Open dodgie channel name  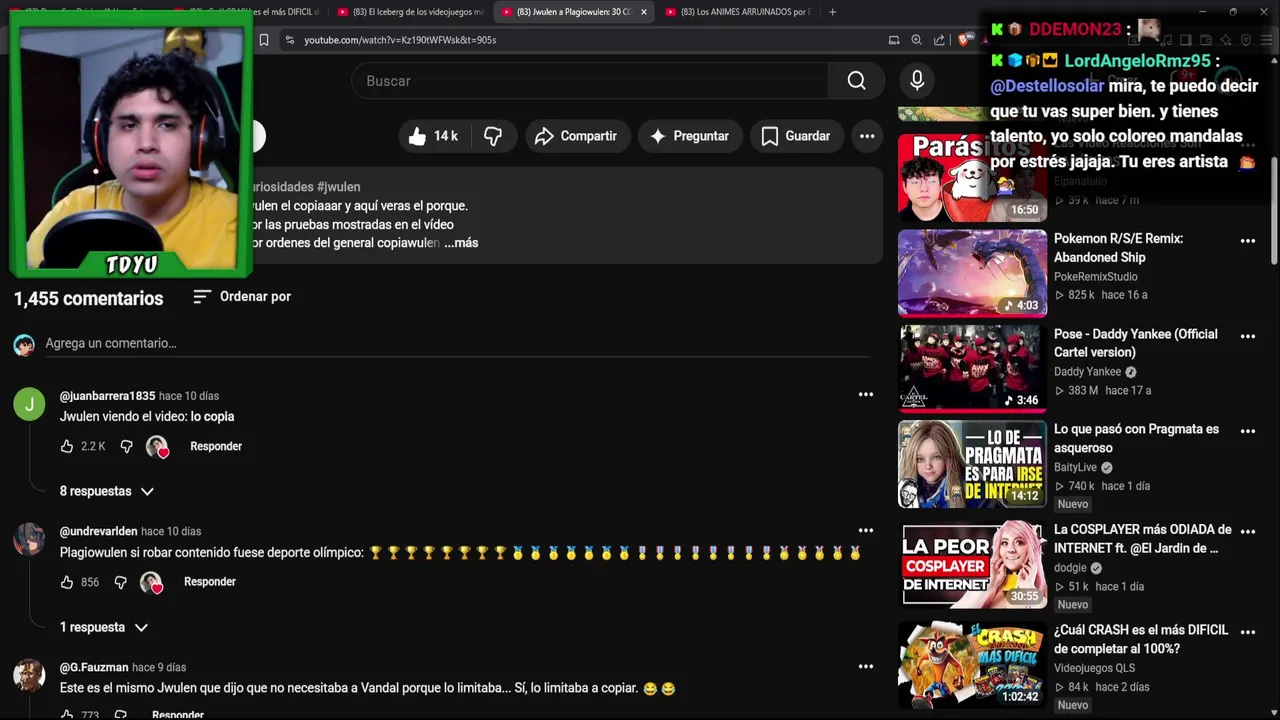(x=1071, y=568)
